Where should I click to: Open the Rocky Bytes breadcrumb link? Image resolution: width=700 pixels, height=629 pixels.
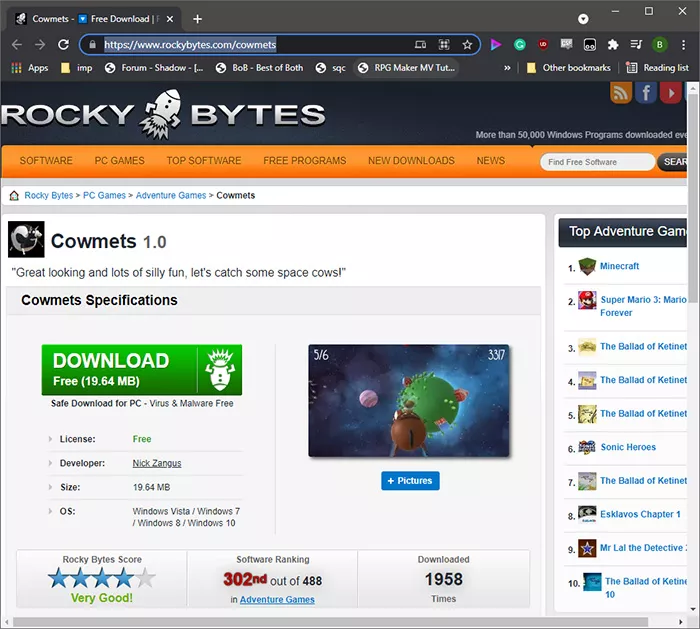(49, 196)
